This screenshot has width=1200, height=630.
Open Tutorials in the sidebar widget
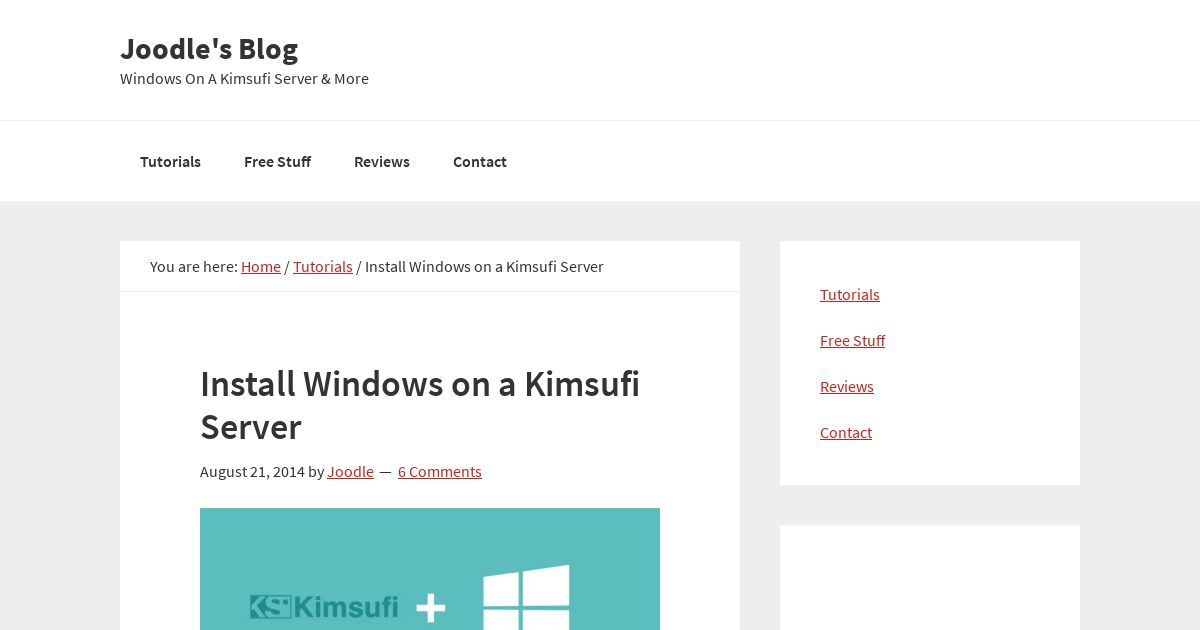(850, 294)
